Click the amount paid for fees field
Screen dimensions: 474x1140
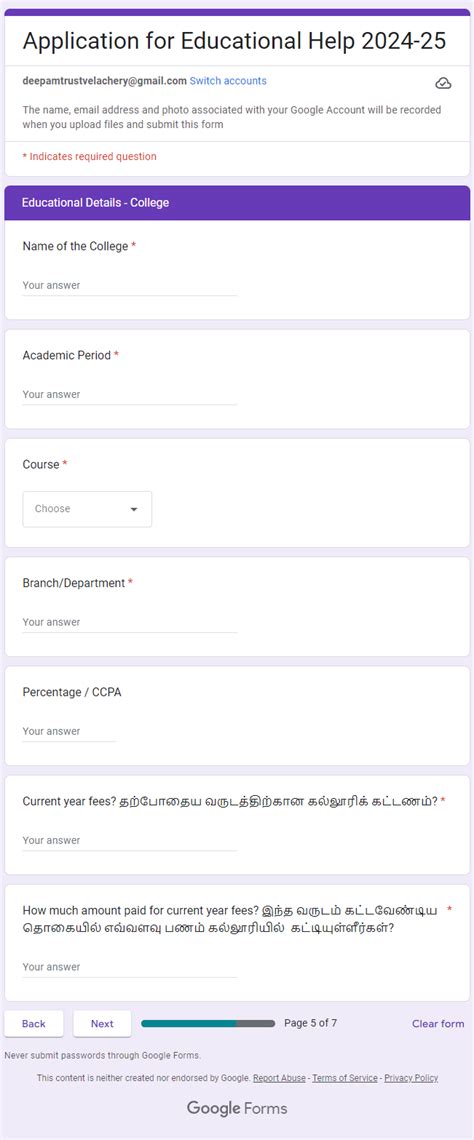[x=129, y=968]
